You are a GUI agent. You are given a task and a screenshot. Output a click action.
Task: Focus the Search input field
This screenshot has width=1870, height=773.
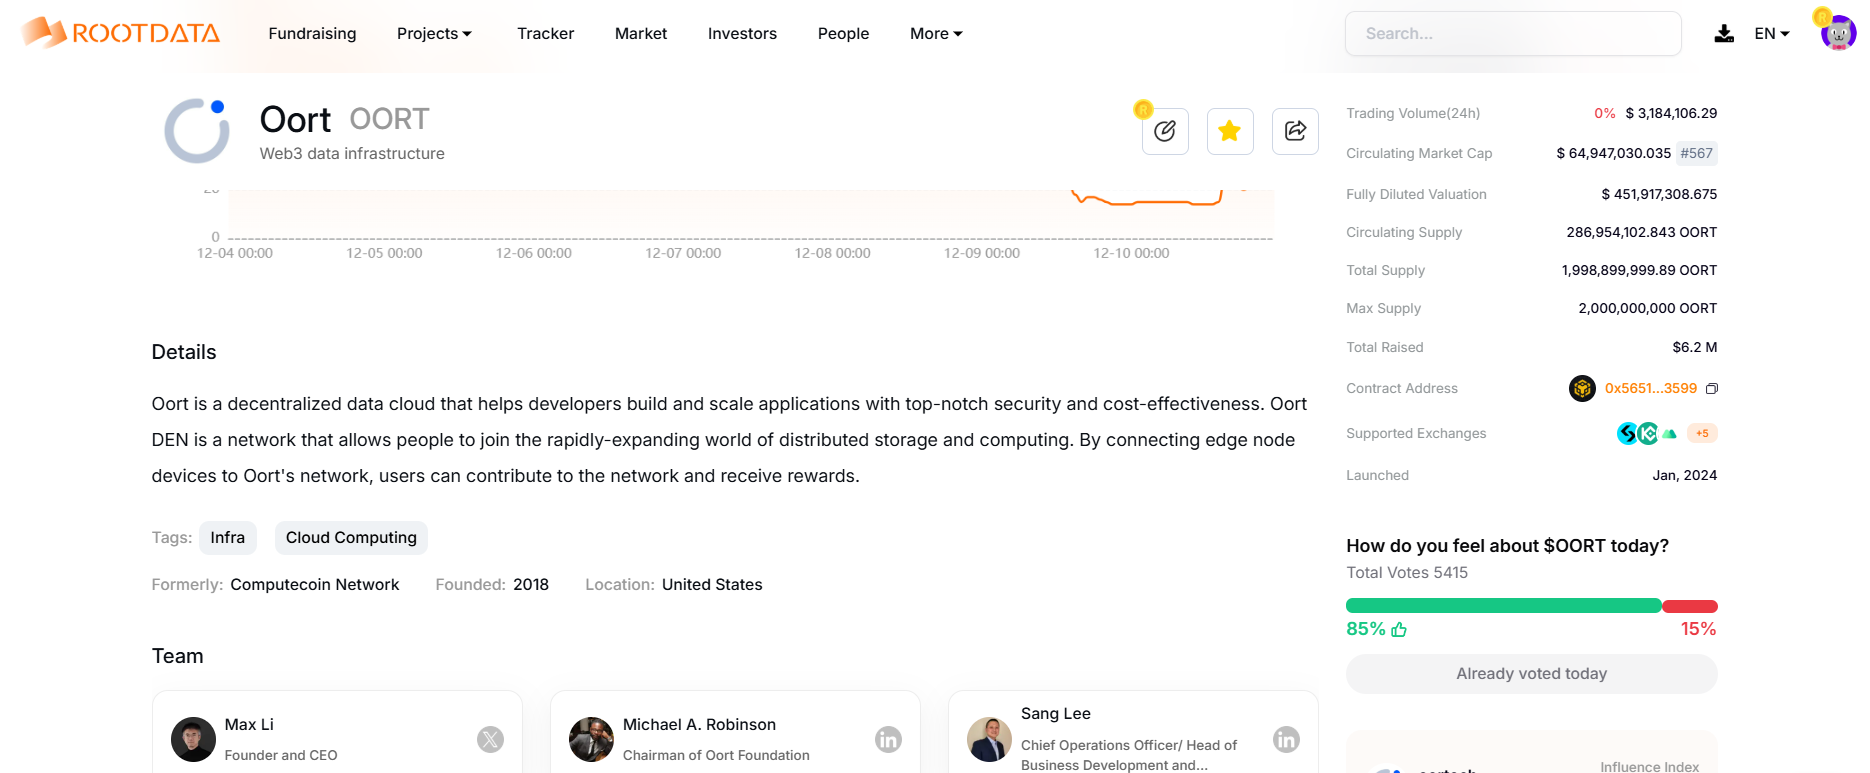[1513, 33]
